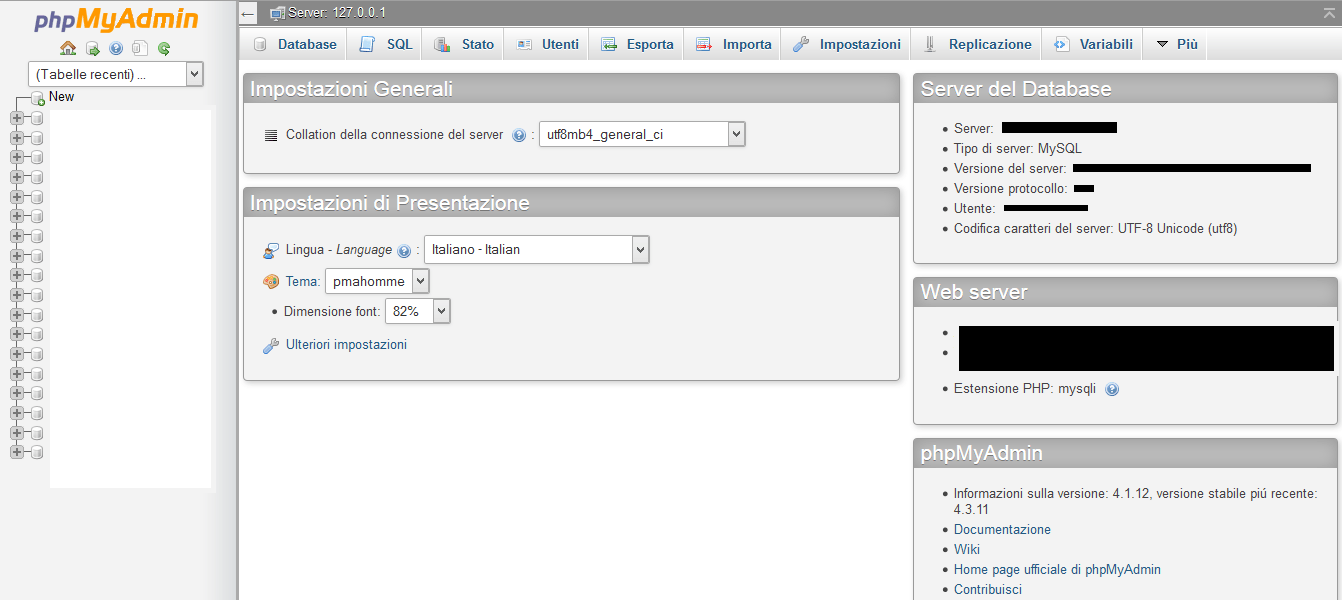
Task: Open Home page ufficiale di phpMyAdmin link
Action: click(x=1057, y=570)
